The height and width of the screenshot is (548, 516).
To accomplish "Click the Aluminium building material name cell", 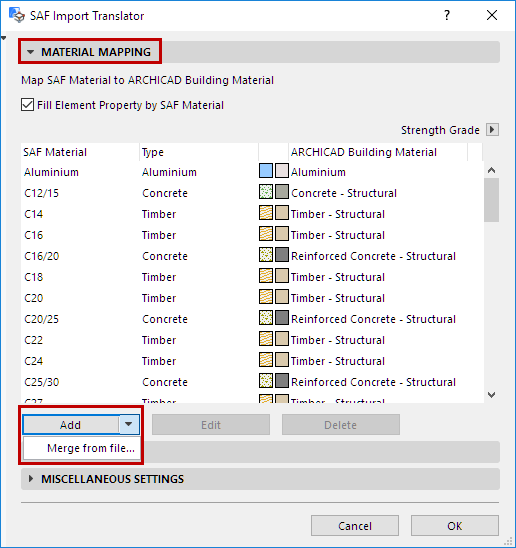I will pyautogui.click(x=318, y=172).
